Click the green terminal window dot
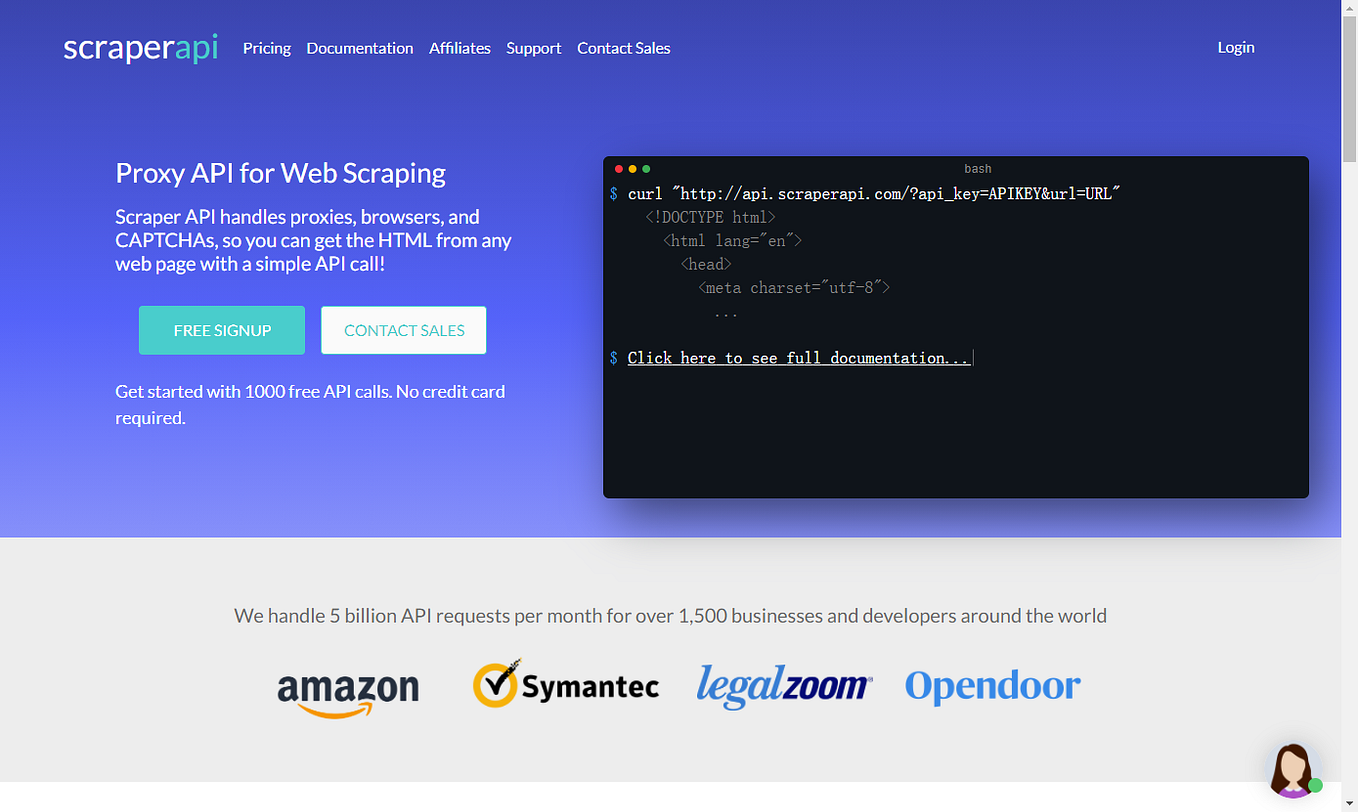The width and height of the screenshot is (1358, 812). (x=647, y=169)
